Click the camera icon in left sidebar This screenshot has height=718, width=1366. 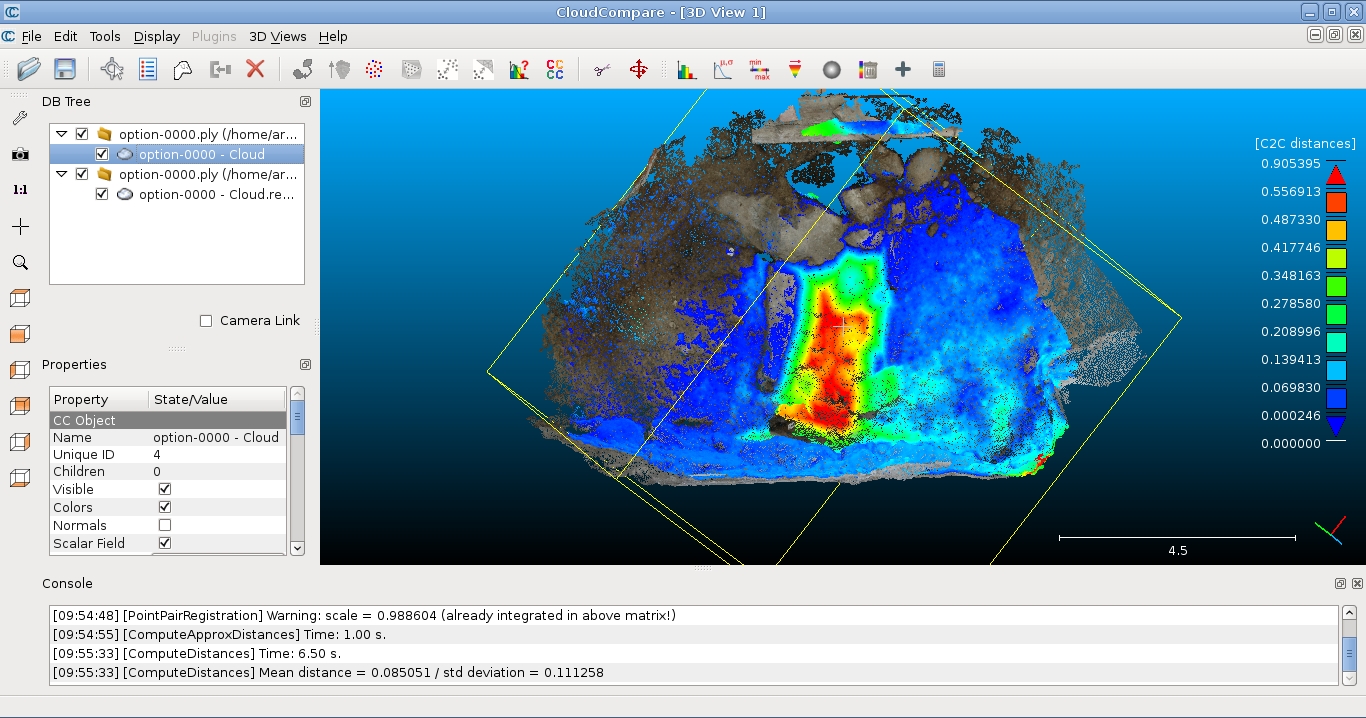[x=20, y=154]
